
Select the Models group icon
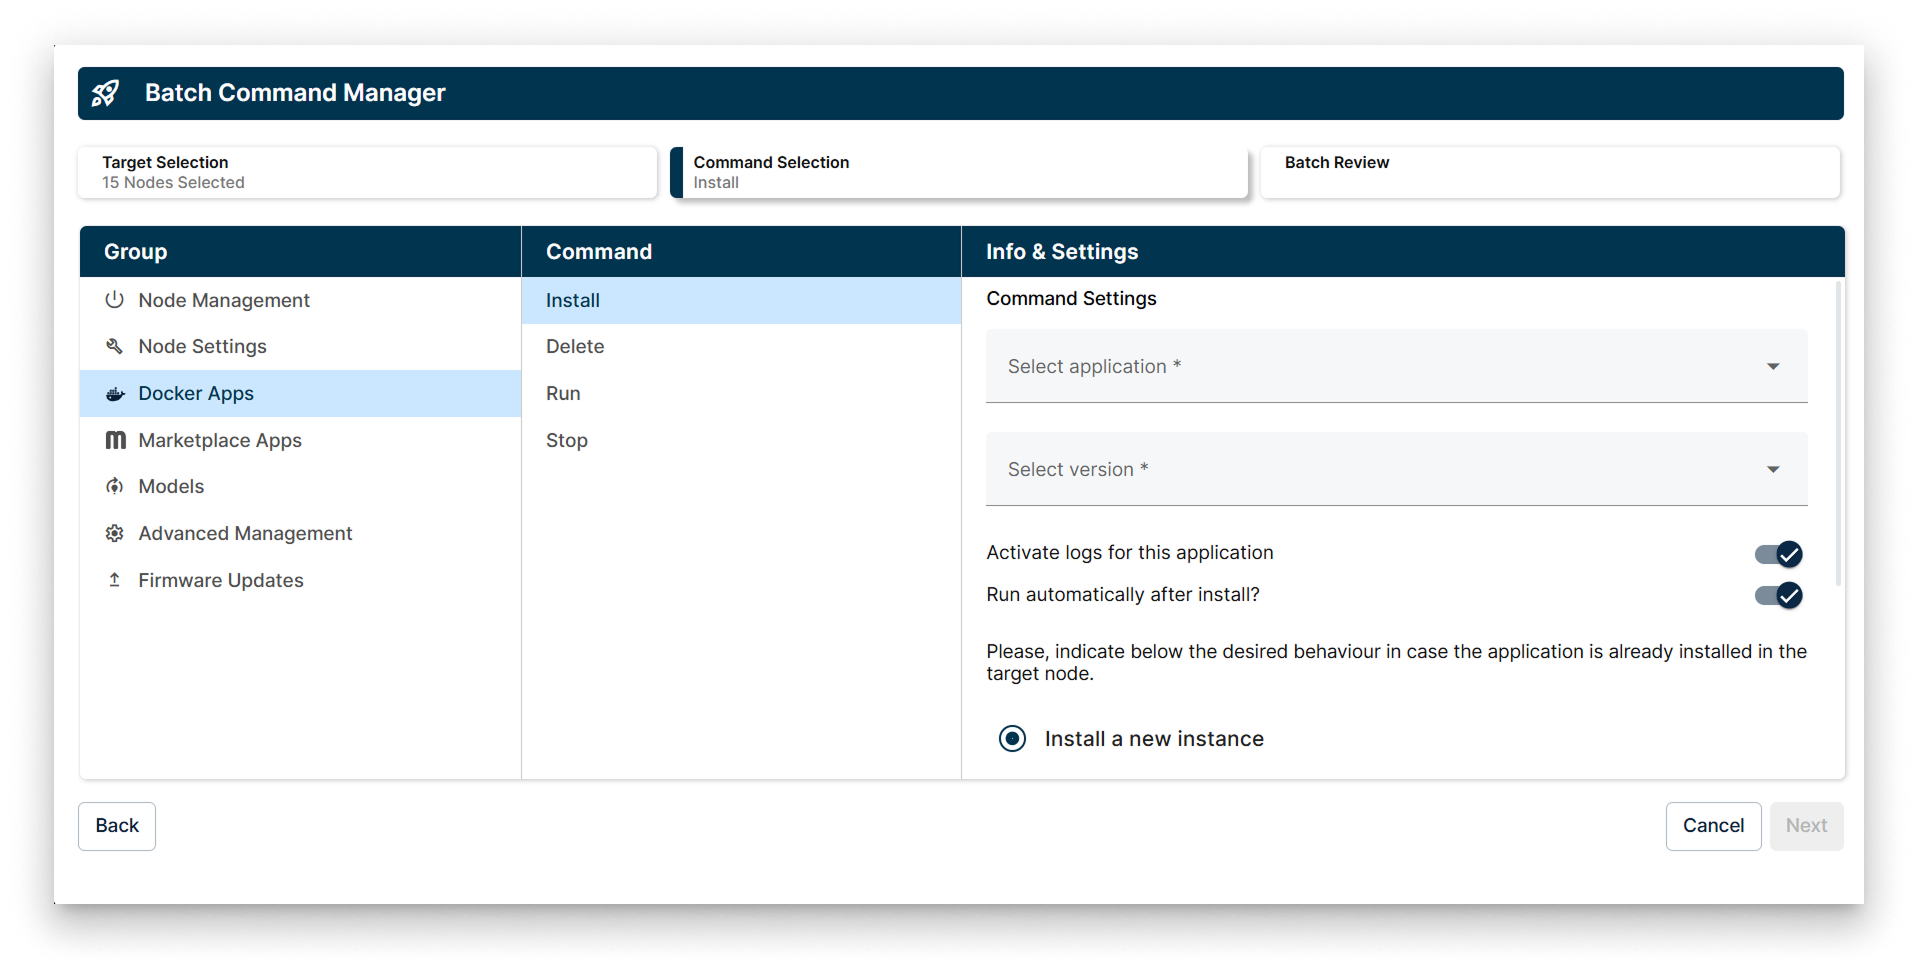(115, 486)
